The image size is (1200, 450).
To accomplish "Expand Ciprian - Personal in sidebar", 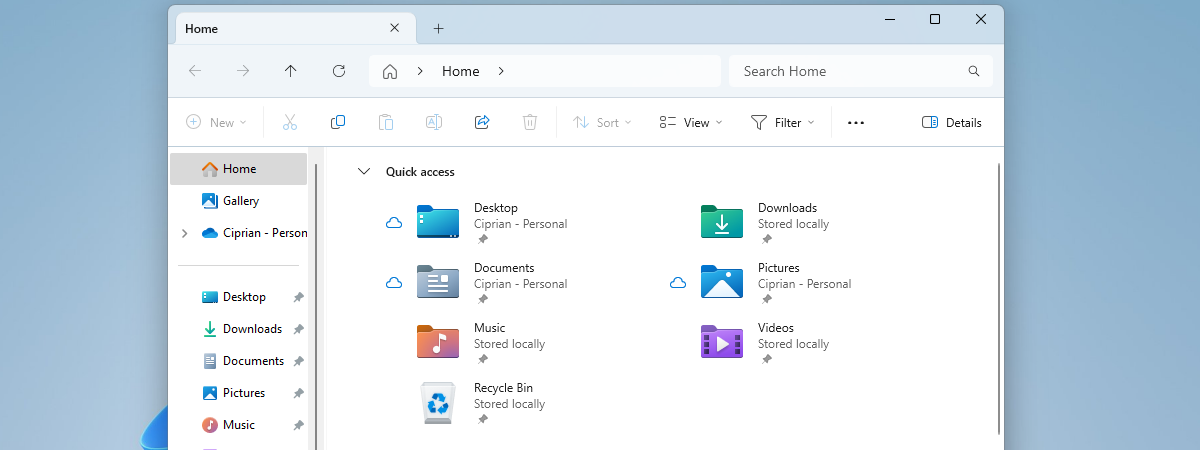I will tap(184, 233).
